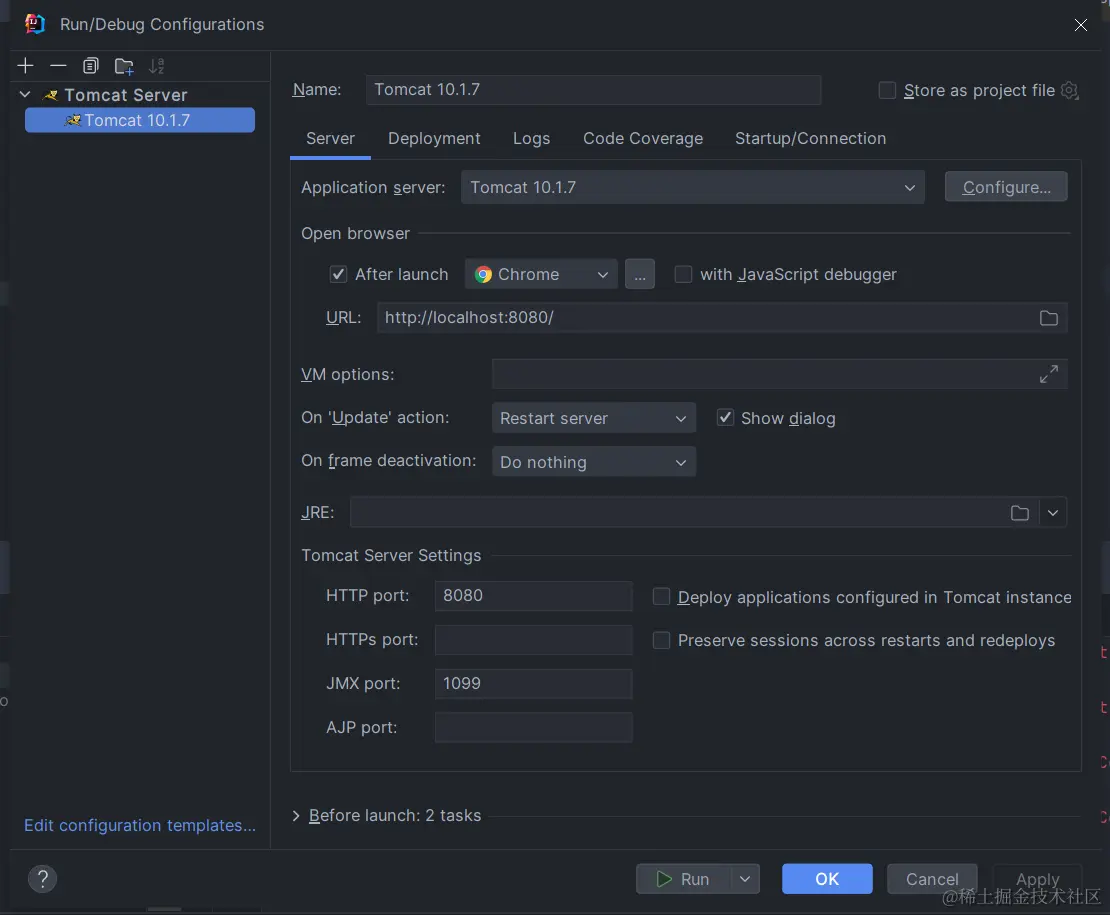Remove selected configuration with minus icon
Viewport: 1110px width, 915px height.
(x=58, y=66)
